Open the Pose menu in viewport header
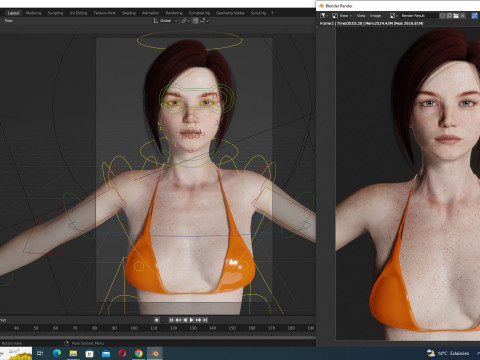Image resolution: width=480 pixels, height=360 pixels. (x=9, y=21)
